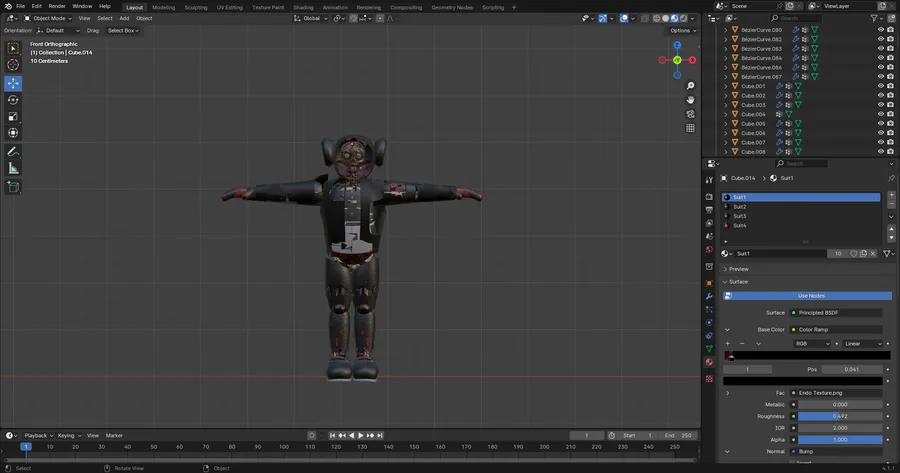Image resolution: width=900 pixels, height=473 pixels.
Task: Hide BézierCurve.080 in viewport via eye icon
Action: coord(881,30)
